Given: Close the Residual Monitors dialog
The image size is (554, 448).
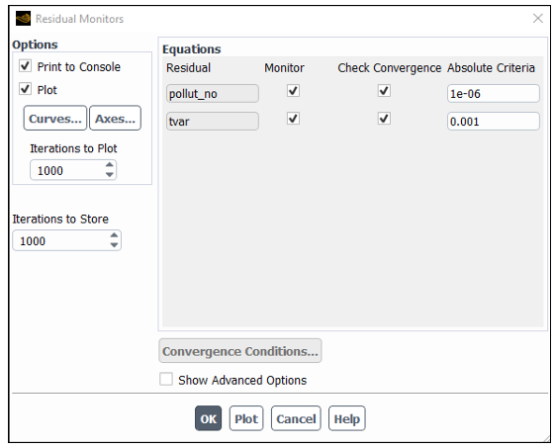Looking at the screenshot, I should pos(538,18).
